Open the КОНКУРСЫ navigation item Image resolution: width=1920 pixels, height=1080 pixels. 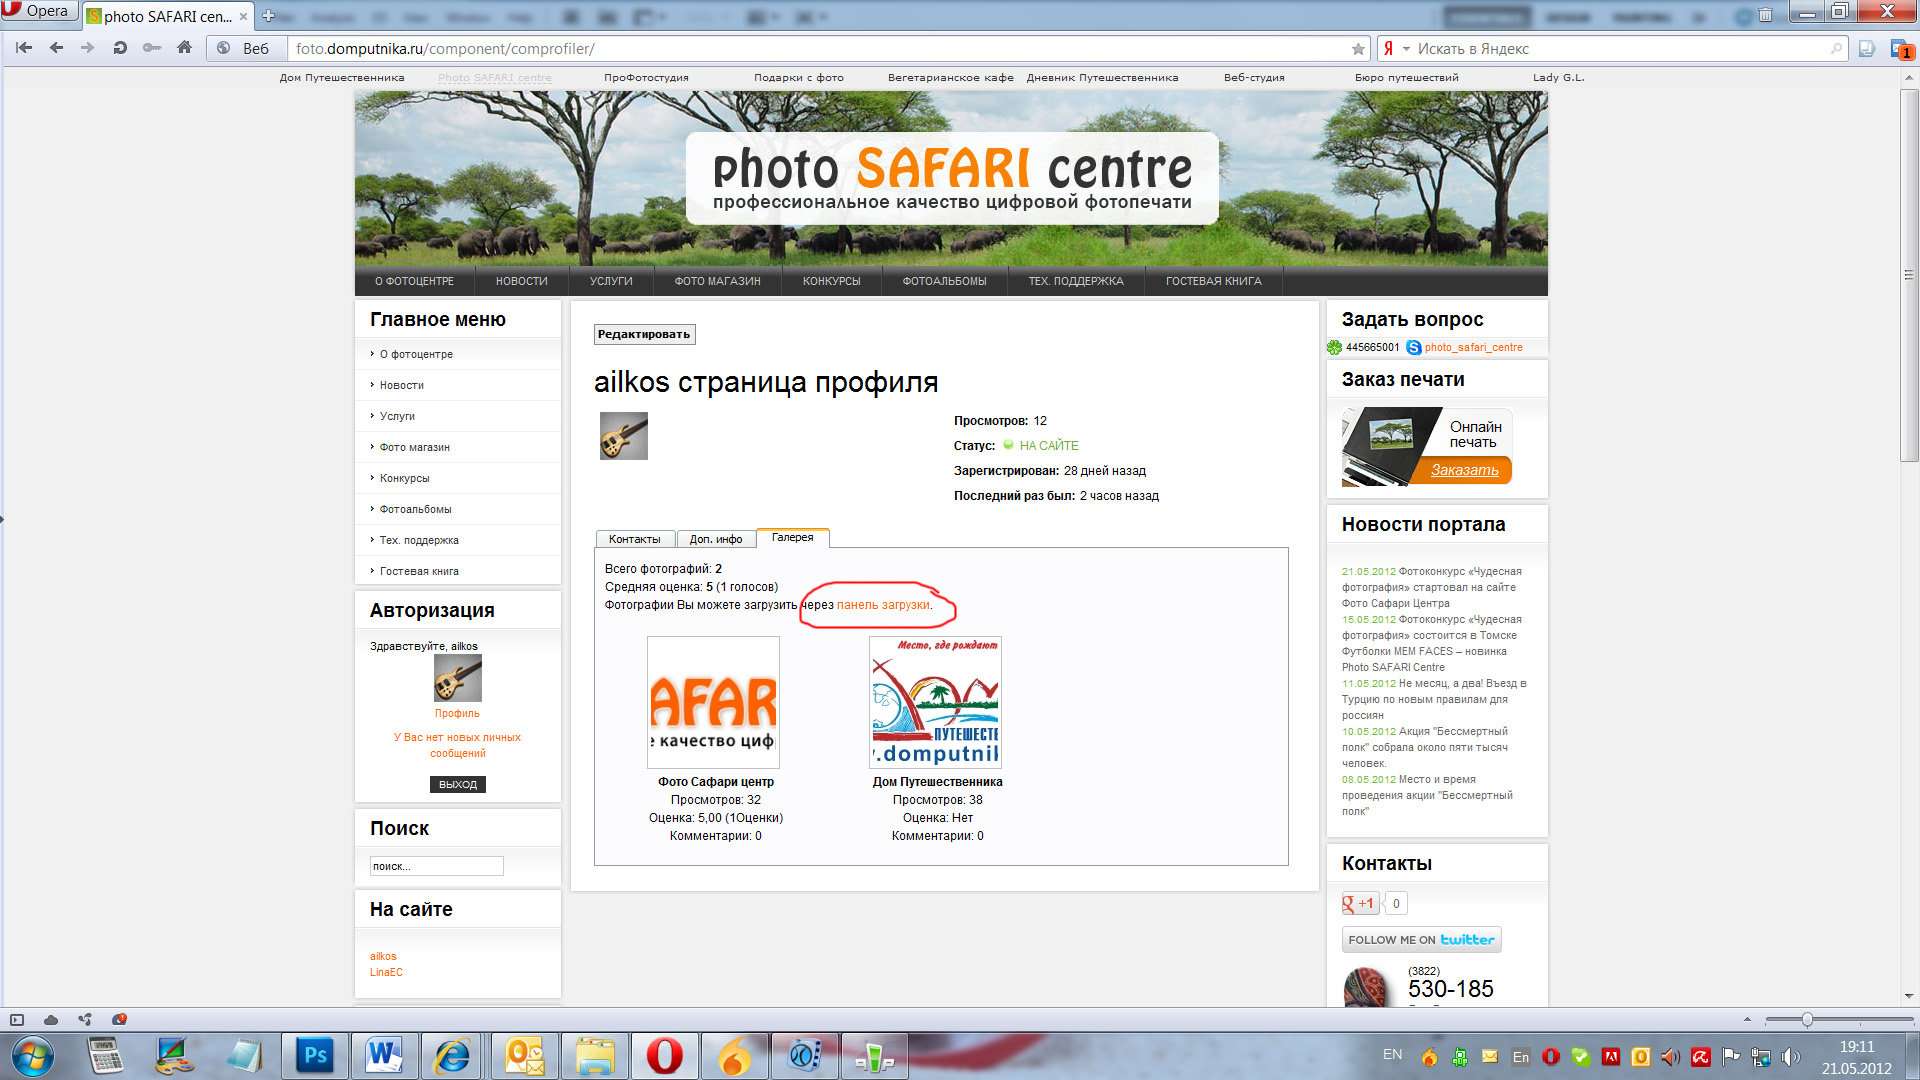point(831,281)
